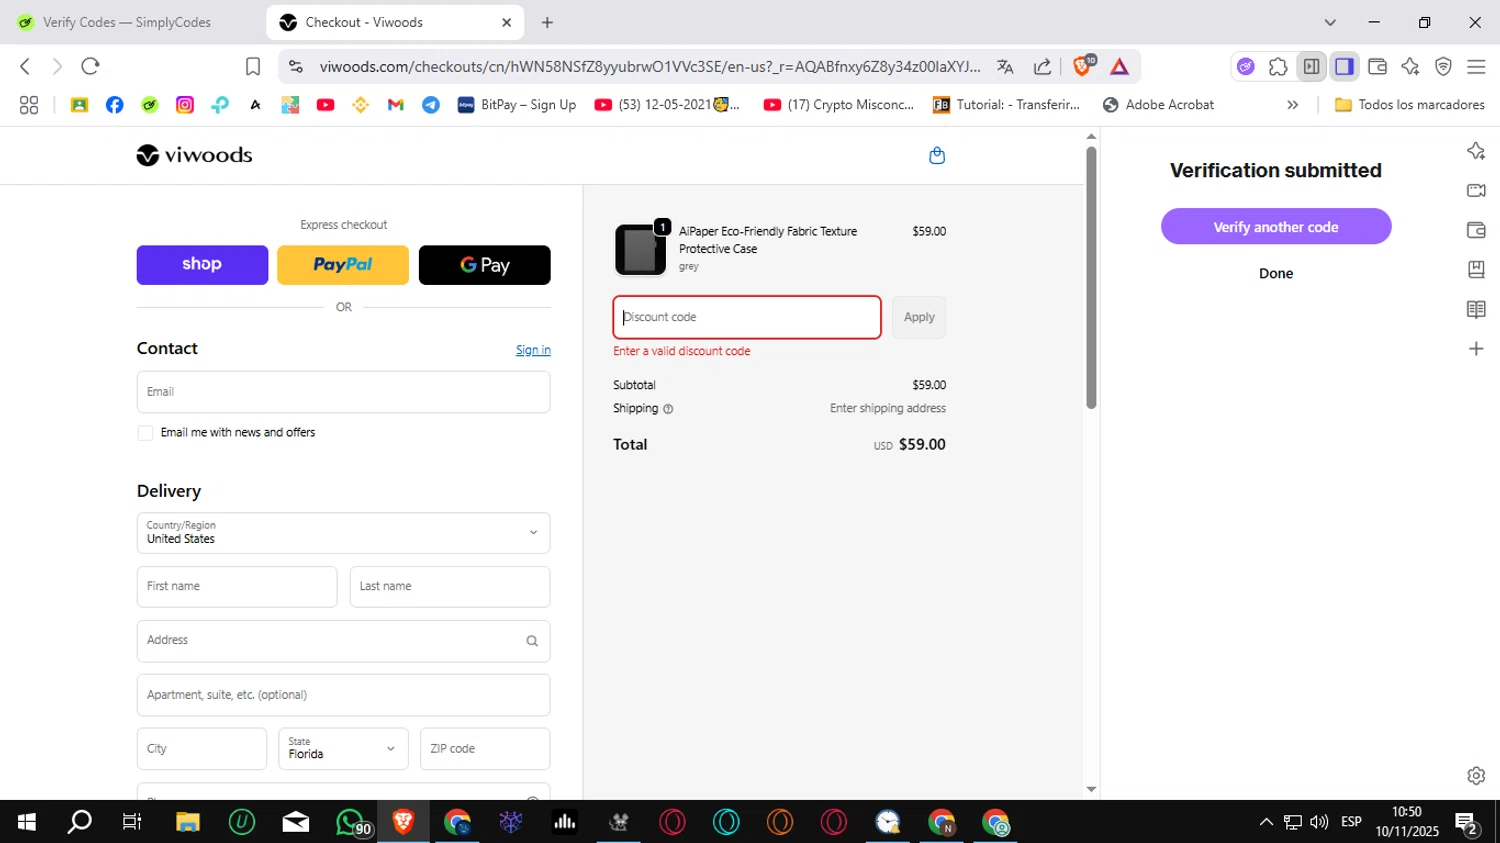Open the BitPay – Sign Up bookmark

coord(517,105)
